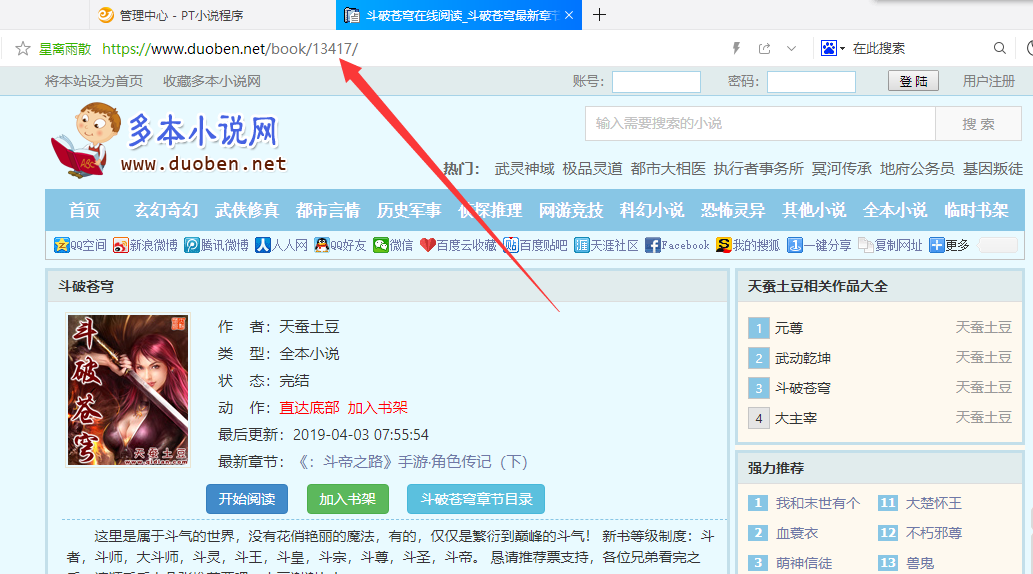1033x574 pixels.
Task: Click the share page icon in address bar
Action: pos(764,48)
